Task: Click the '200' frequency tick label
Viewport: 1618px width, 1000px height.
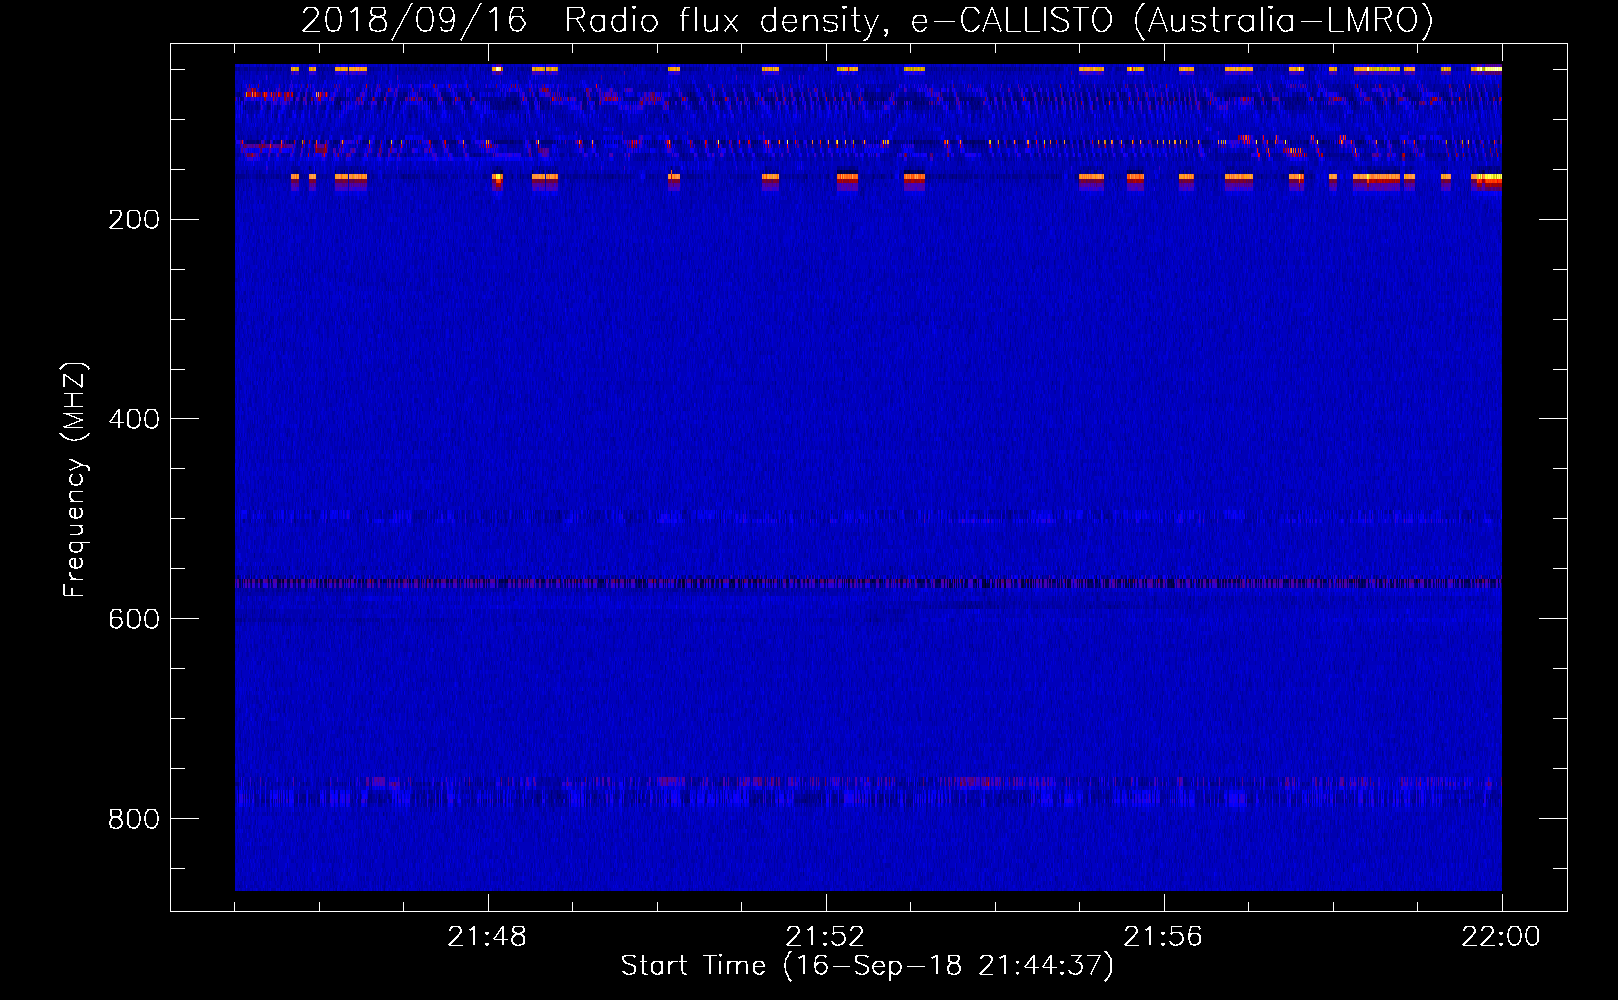Action: point(134,220)
